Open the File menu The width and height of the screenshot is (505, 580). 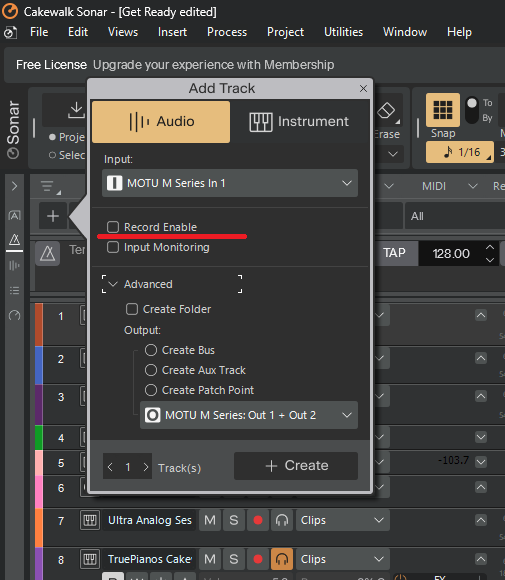pos(39,32)
